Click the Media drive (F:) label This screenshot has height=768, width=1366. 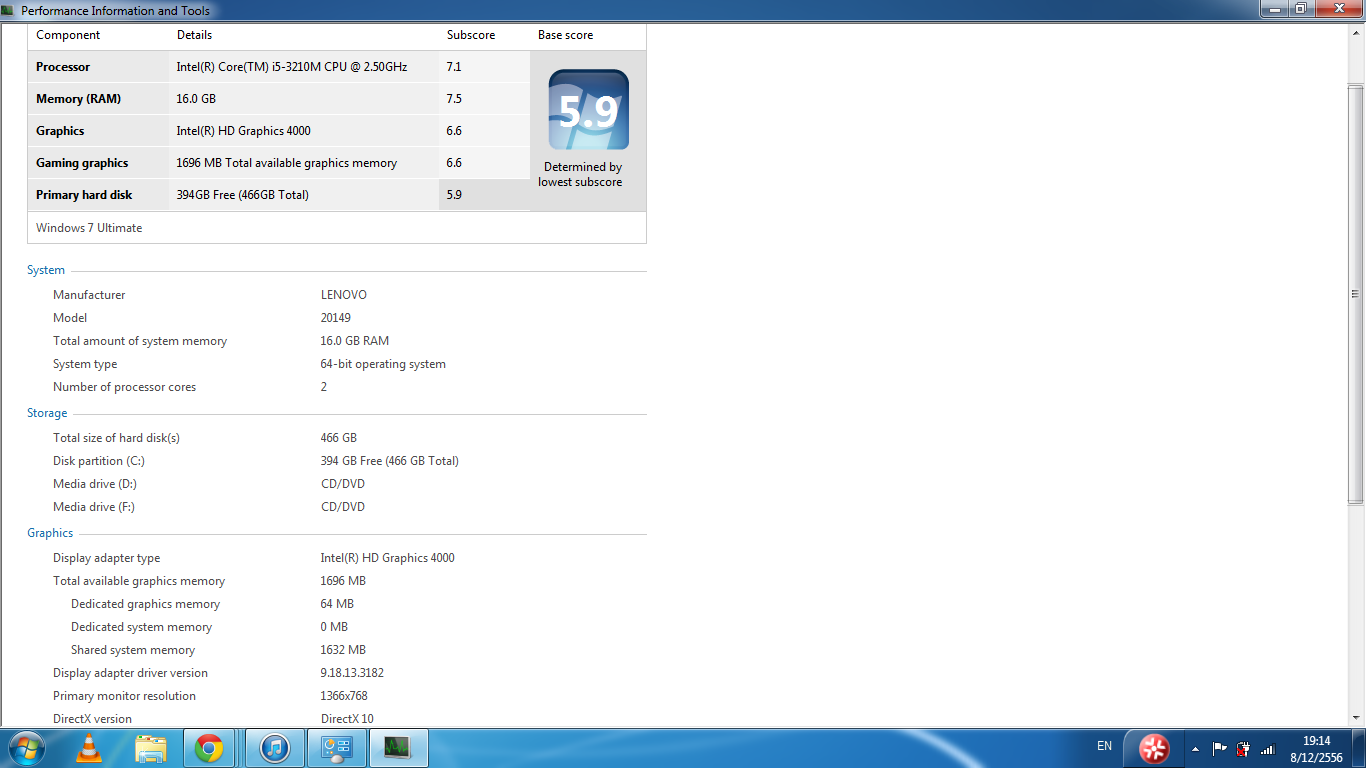[x=94, y=507]
